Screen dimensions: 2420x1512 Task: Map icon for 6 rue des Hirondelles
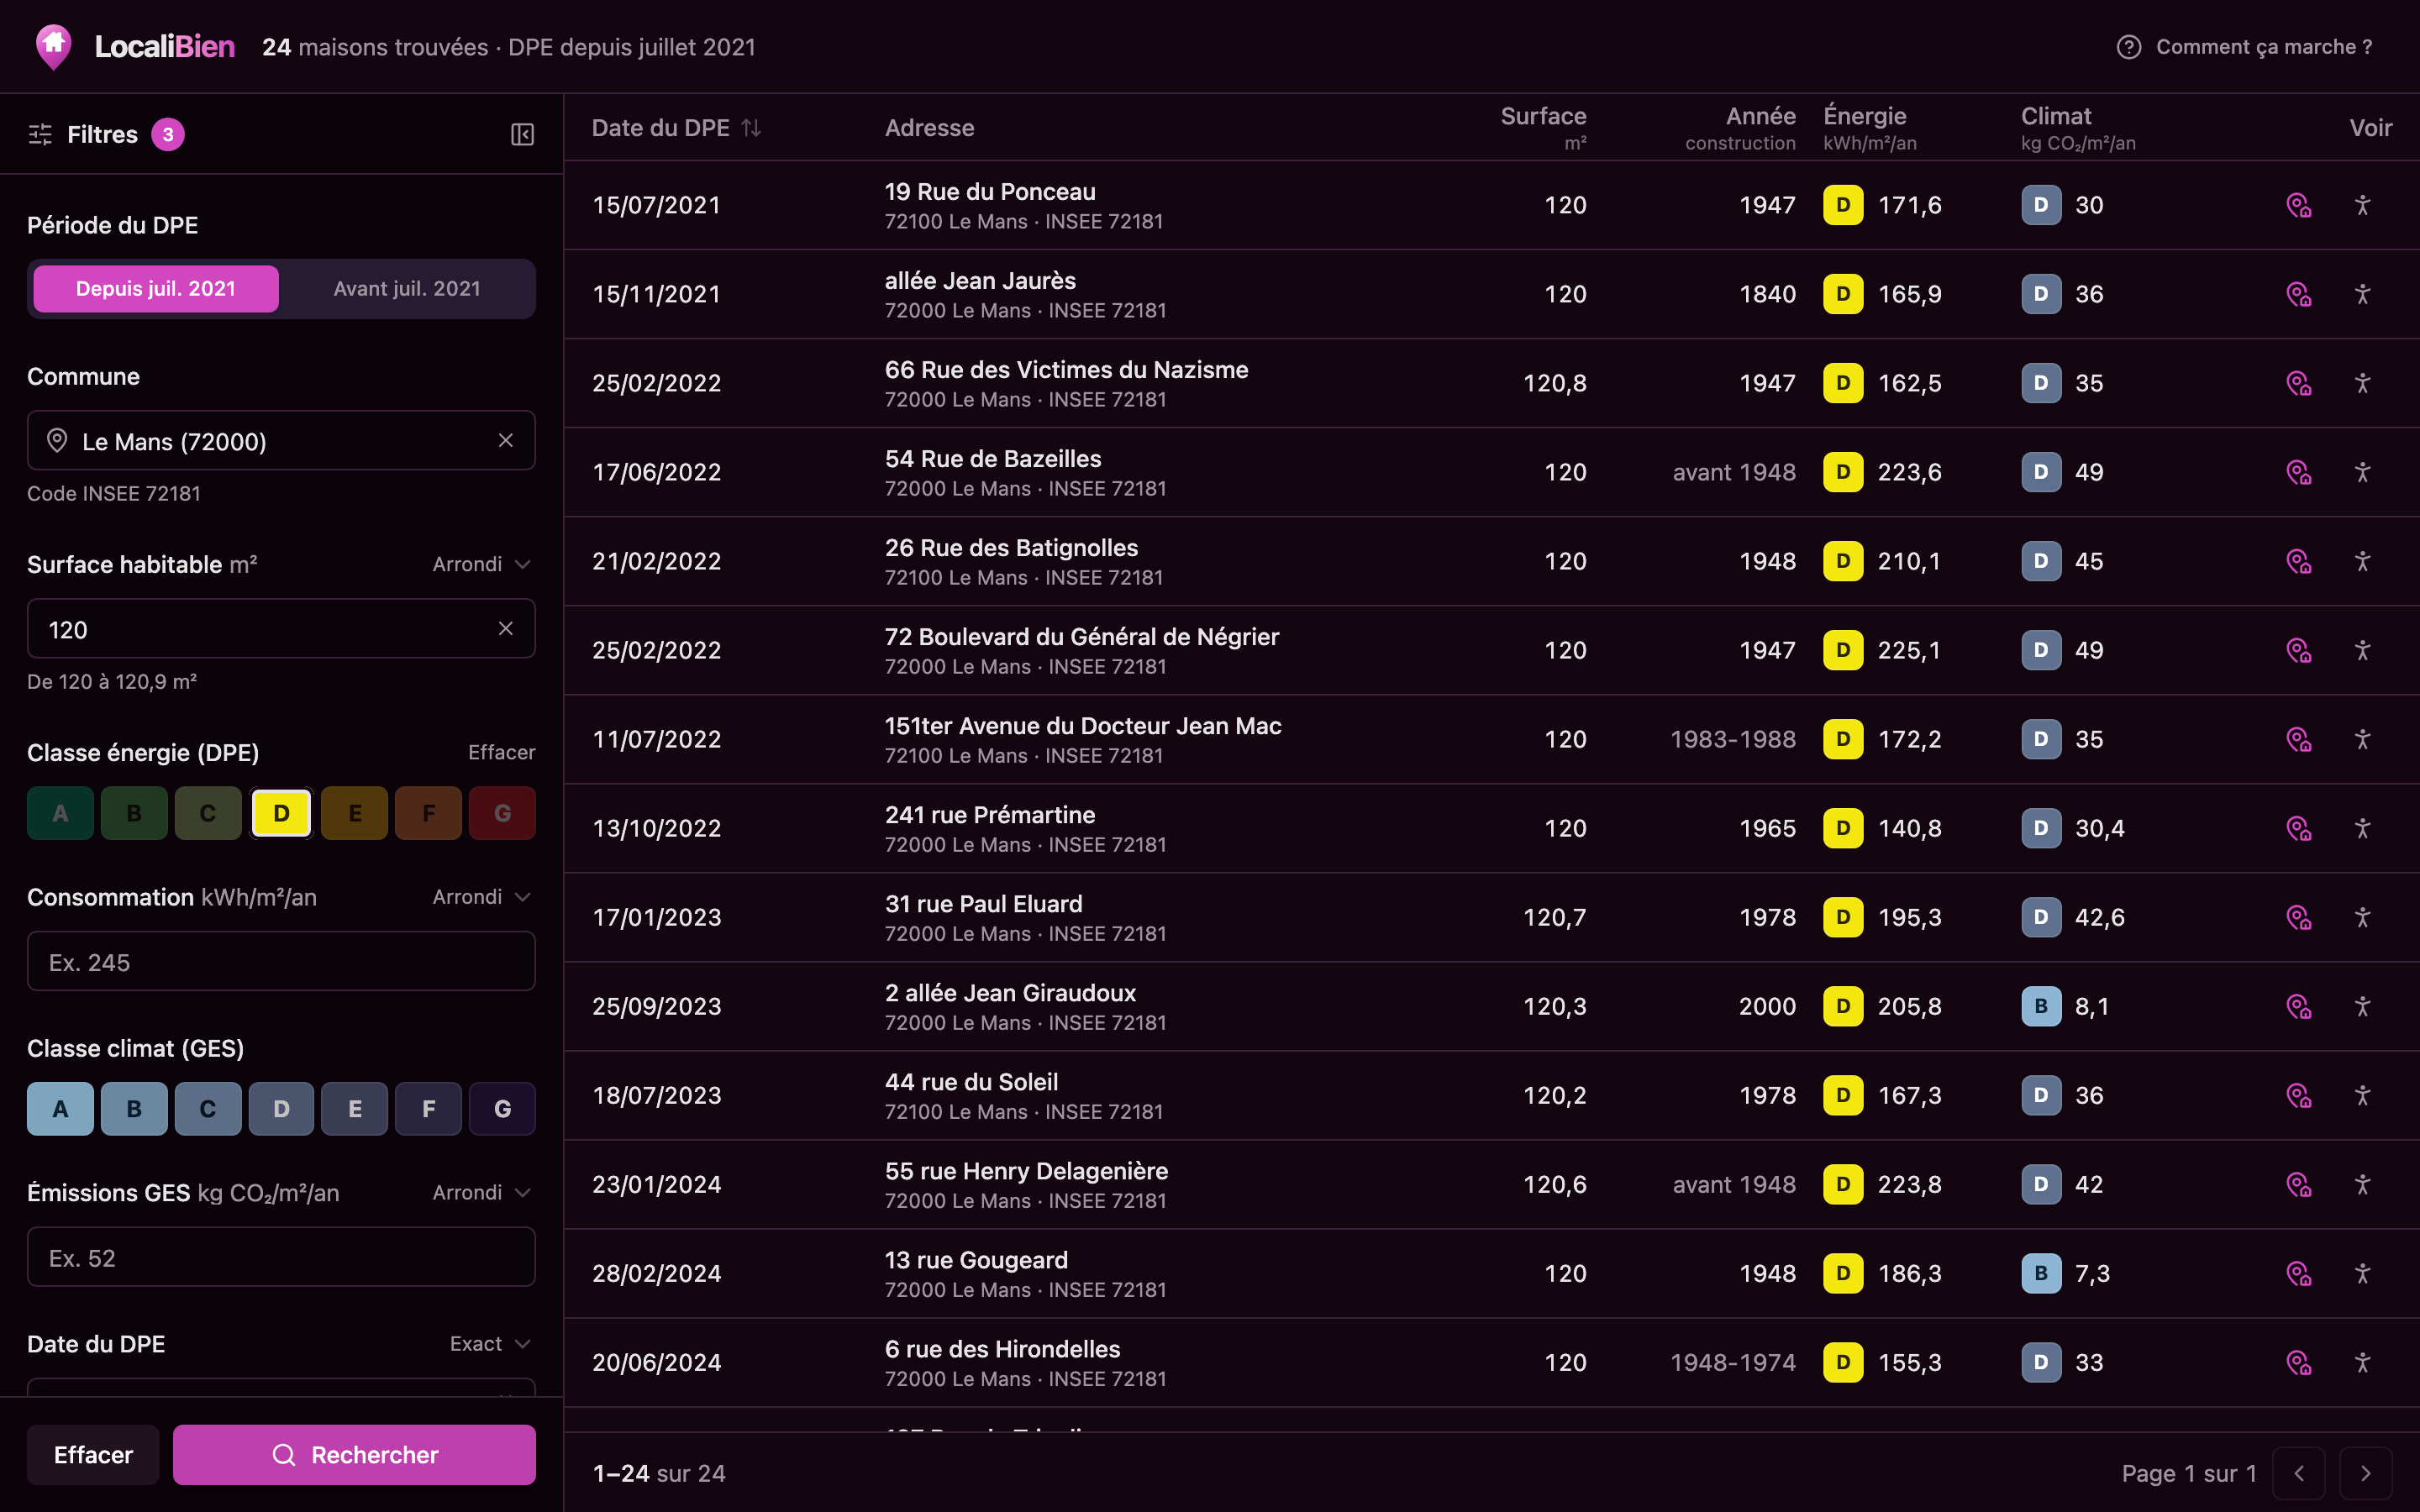2299,1362
